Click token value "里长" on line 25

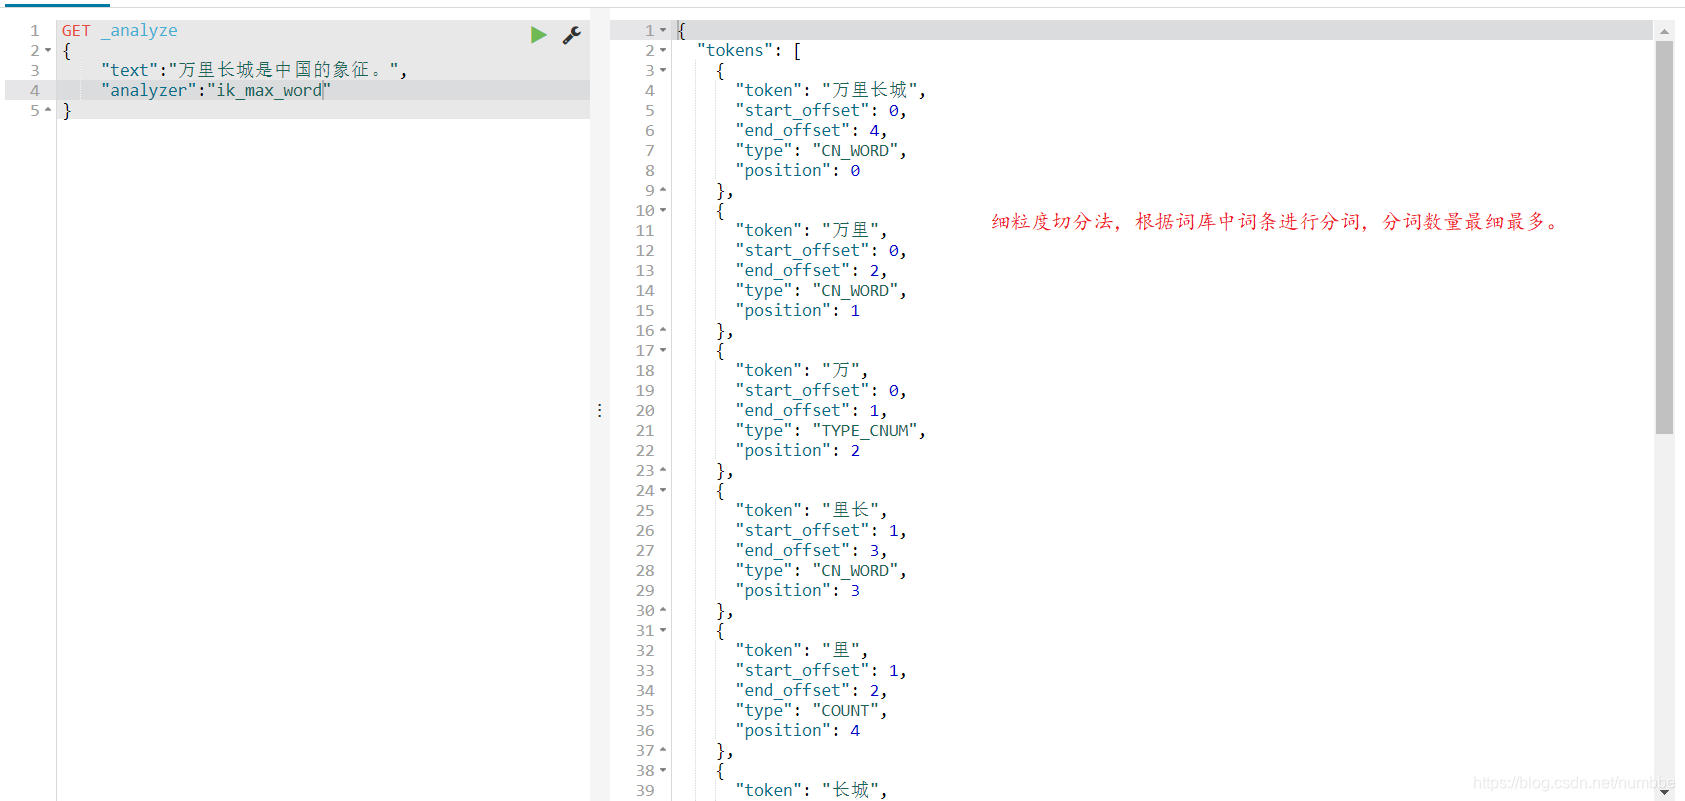[x=850, y=510]
